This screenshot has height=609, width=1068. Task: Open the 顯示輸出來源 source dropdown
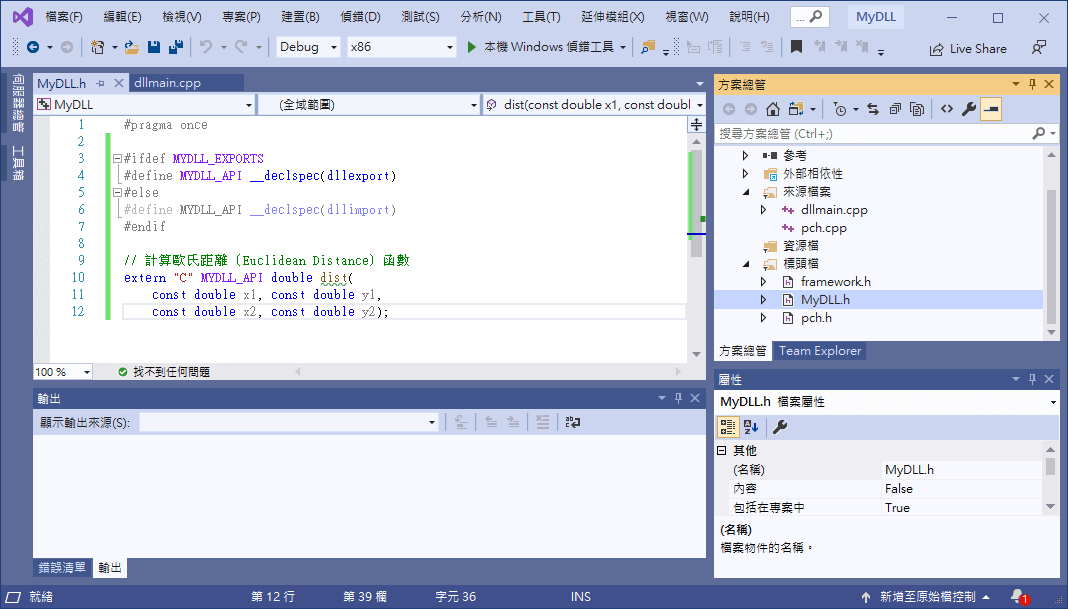[431, 422]
